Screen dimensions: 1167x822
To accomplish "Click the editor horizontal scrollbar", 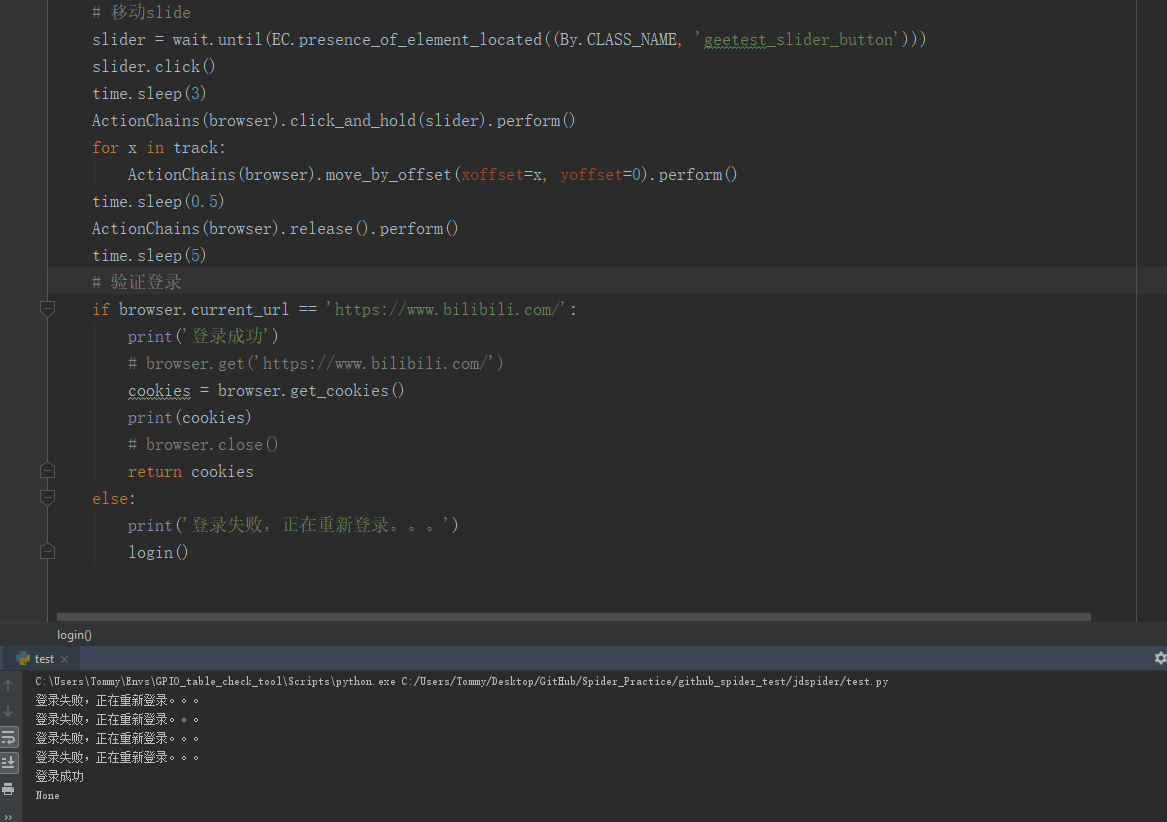I will click(574, 616).
